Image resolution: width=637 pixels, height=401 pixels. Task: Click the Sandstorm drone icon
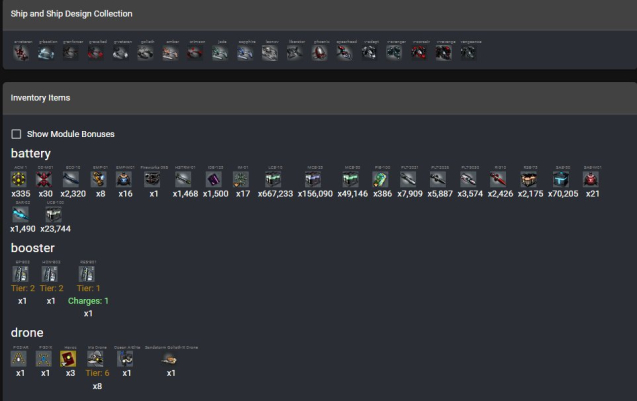pos(171,358)
